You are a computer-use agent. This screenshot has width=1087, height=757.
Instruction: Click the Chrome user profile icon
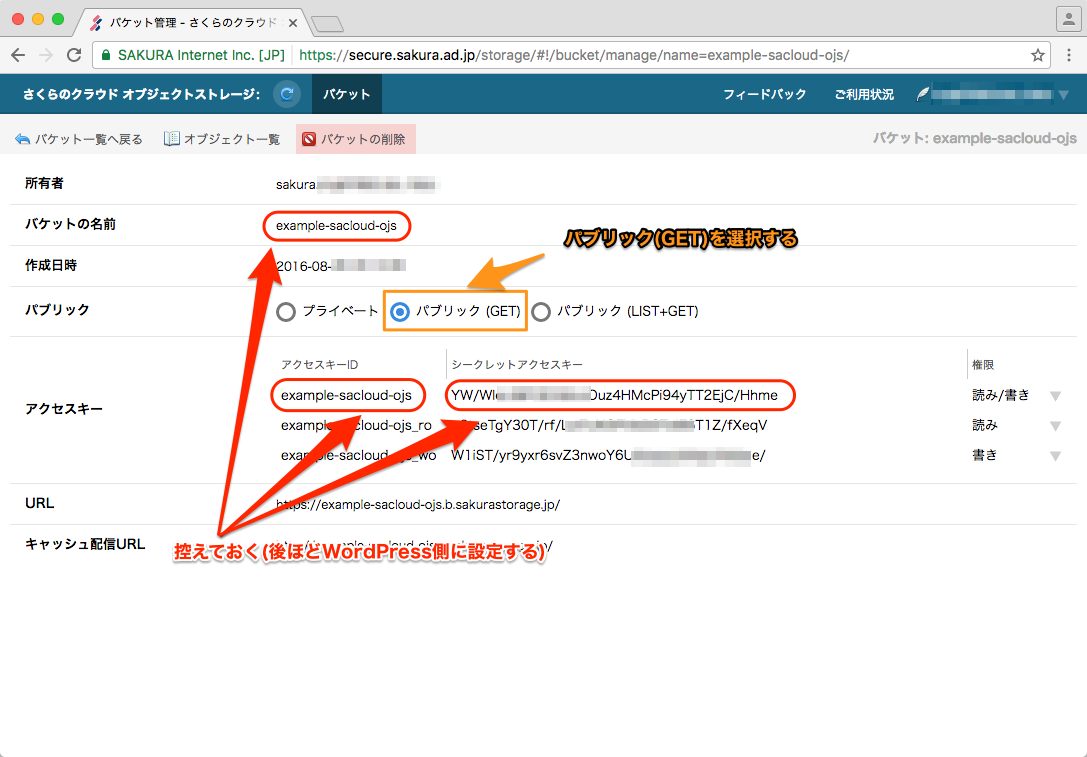tap(1068, 19)
